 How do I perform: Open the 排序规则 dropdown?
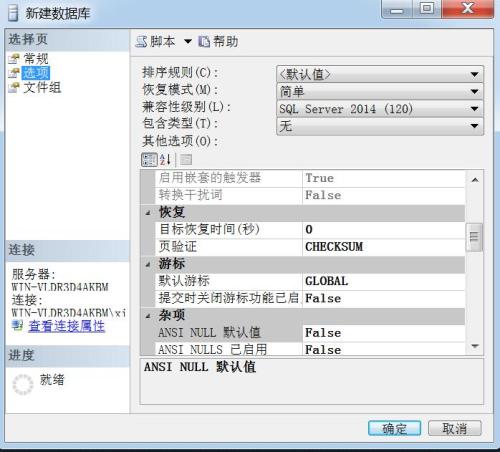point(380,74)
